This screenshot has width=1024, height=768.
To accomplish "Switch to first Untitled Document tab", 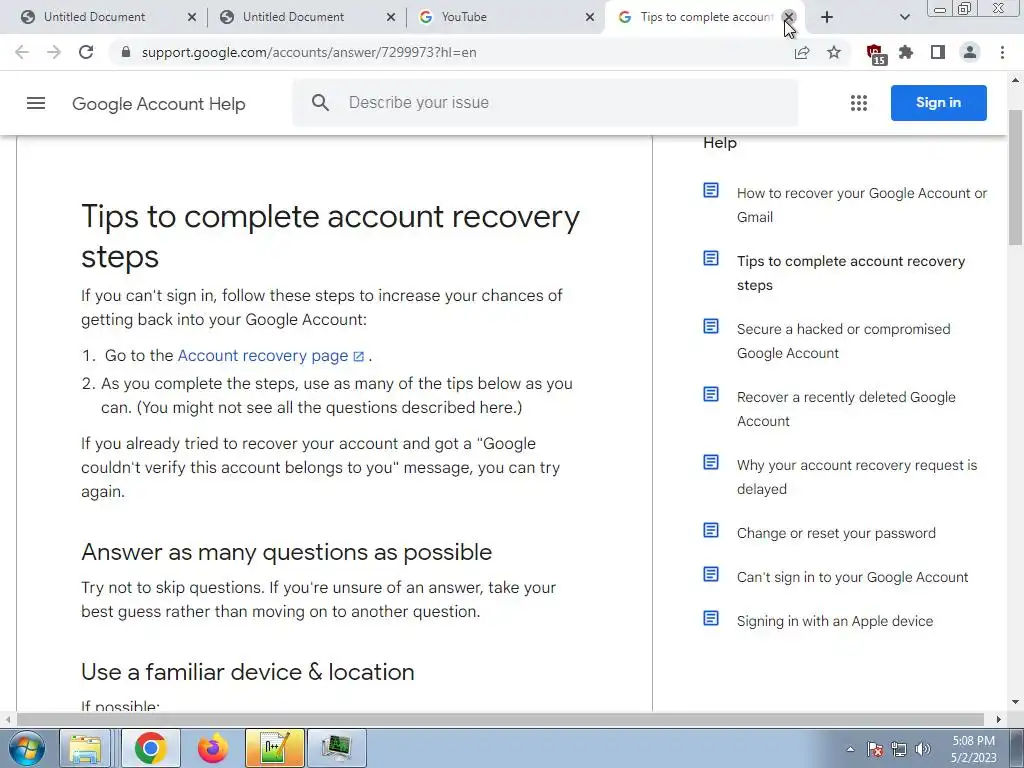I will (x=106, y=17).
